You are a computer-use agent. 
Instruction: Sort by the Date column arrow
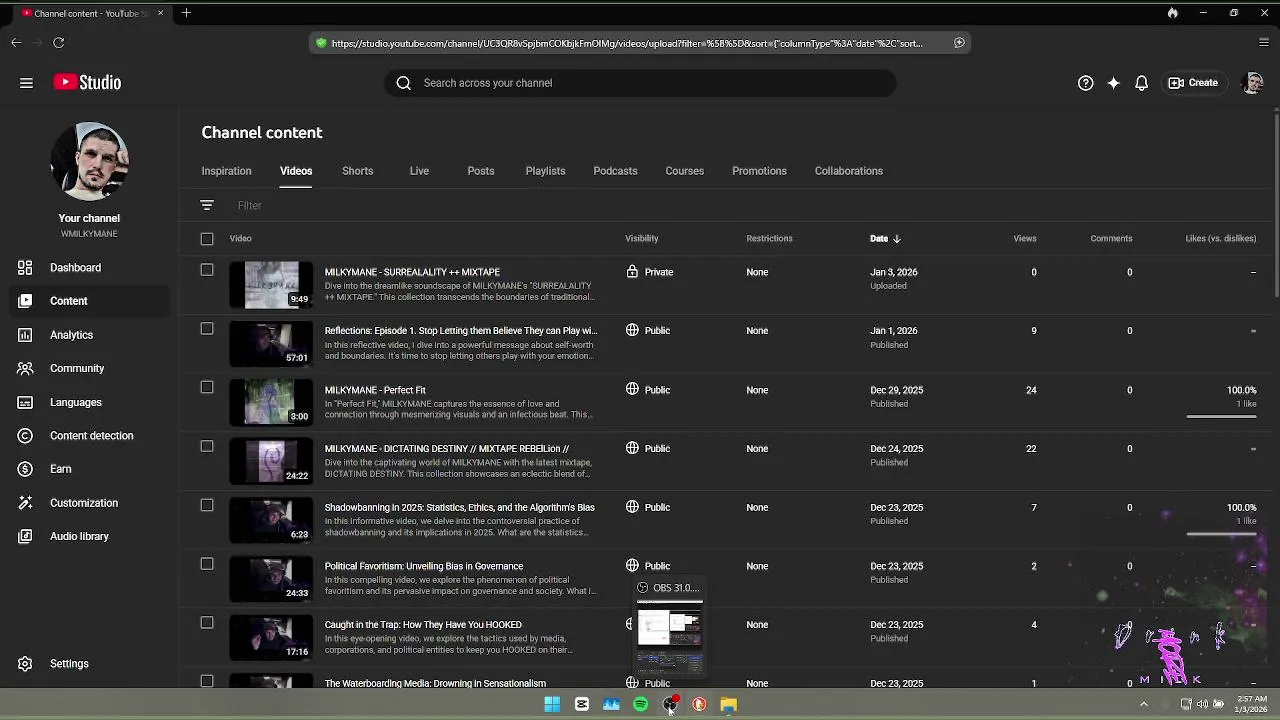[x=897, y=239]
